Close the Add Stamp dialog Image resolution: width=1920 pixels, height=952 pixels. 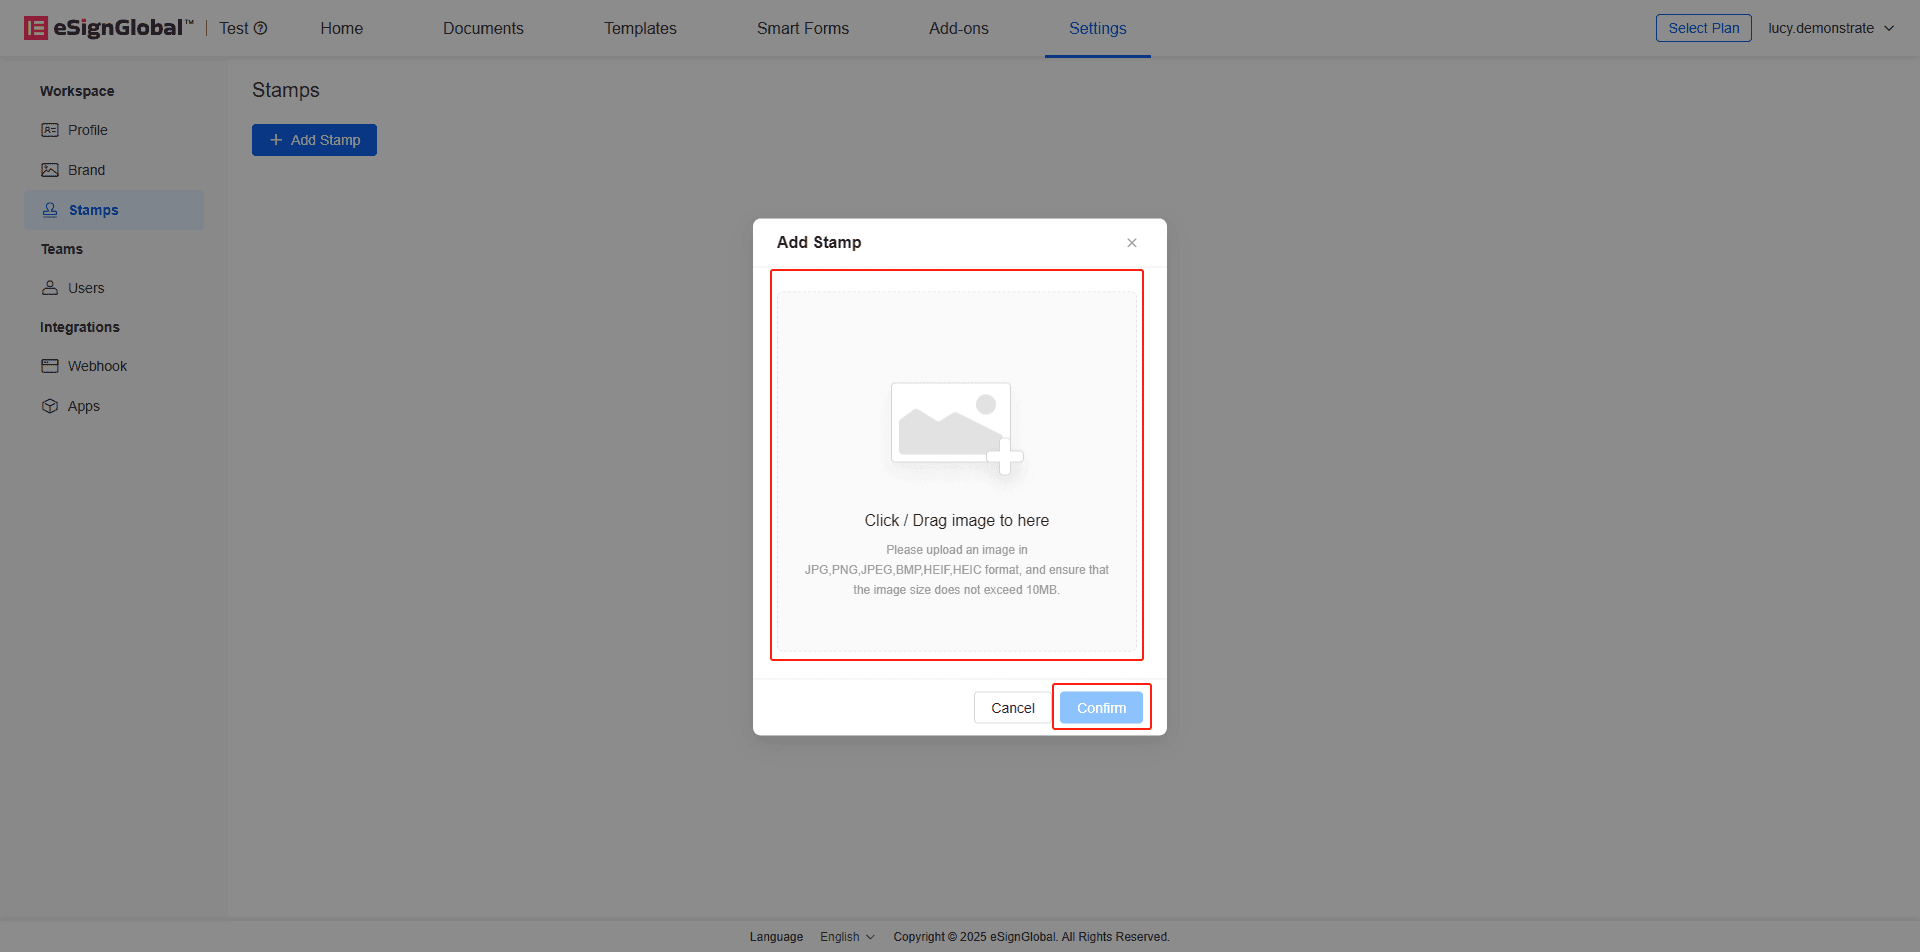click(x=1132, y=243)
